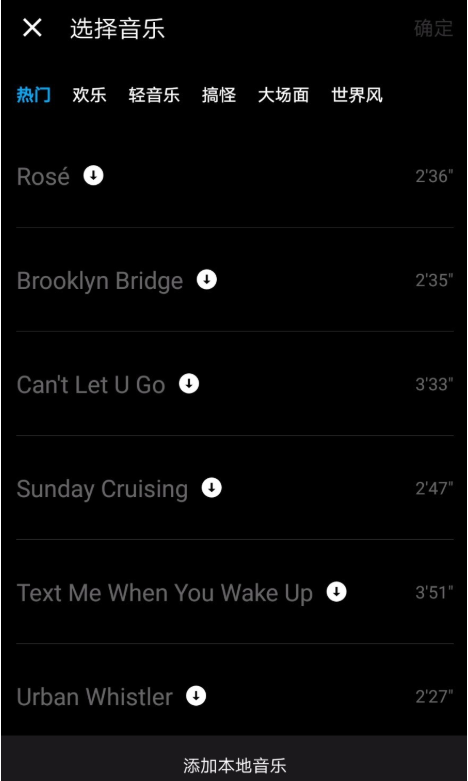This screenshot has height=781, width=468.
Task: Switch to the 热门 tab
Action: (34, 95)
